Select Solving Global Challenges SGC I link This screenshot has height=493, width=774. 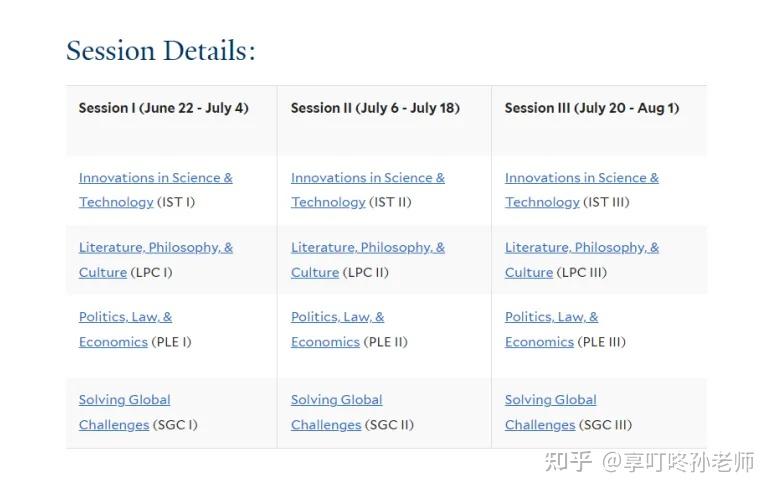(124, 400)
